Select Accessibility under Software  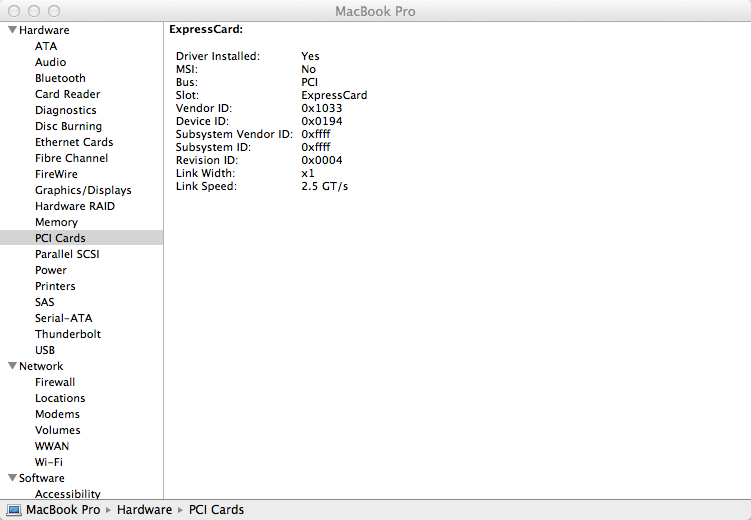[x=68, y=494]
